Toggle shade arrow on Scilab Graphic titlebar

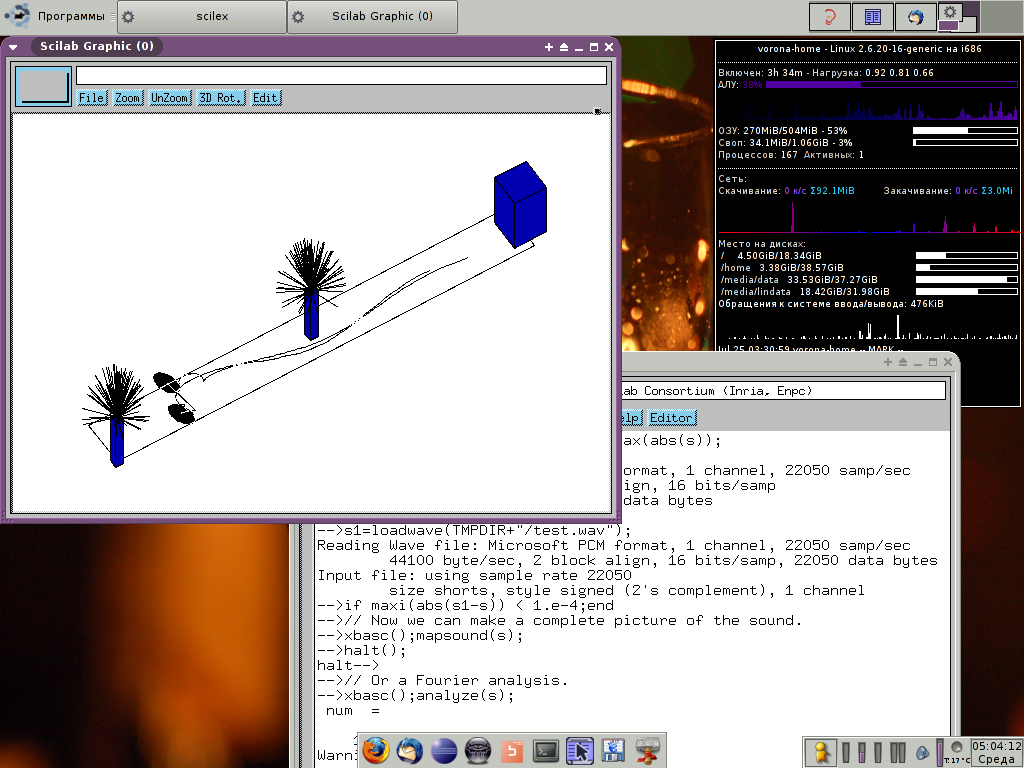[564, 47]
